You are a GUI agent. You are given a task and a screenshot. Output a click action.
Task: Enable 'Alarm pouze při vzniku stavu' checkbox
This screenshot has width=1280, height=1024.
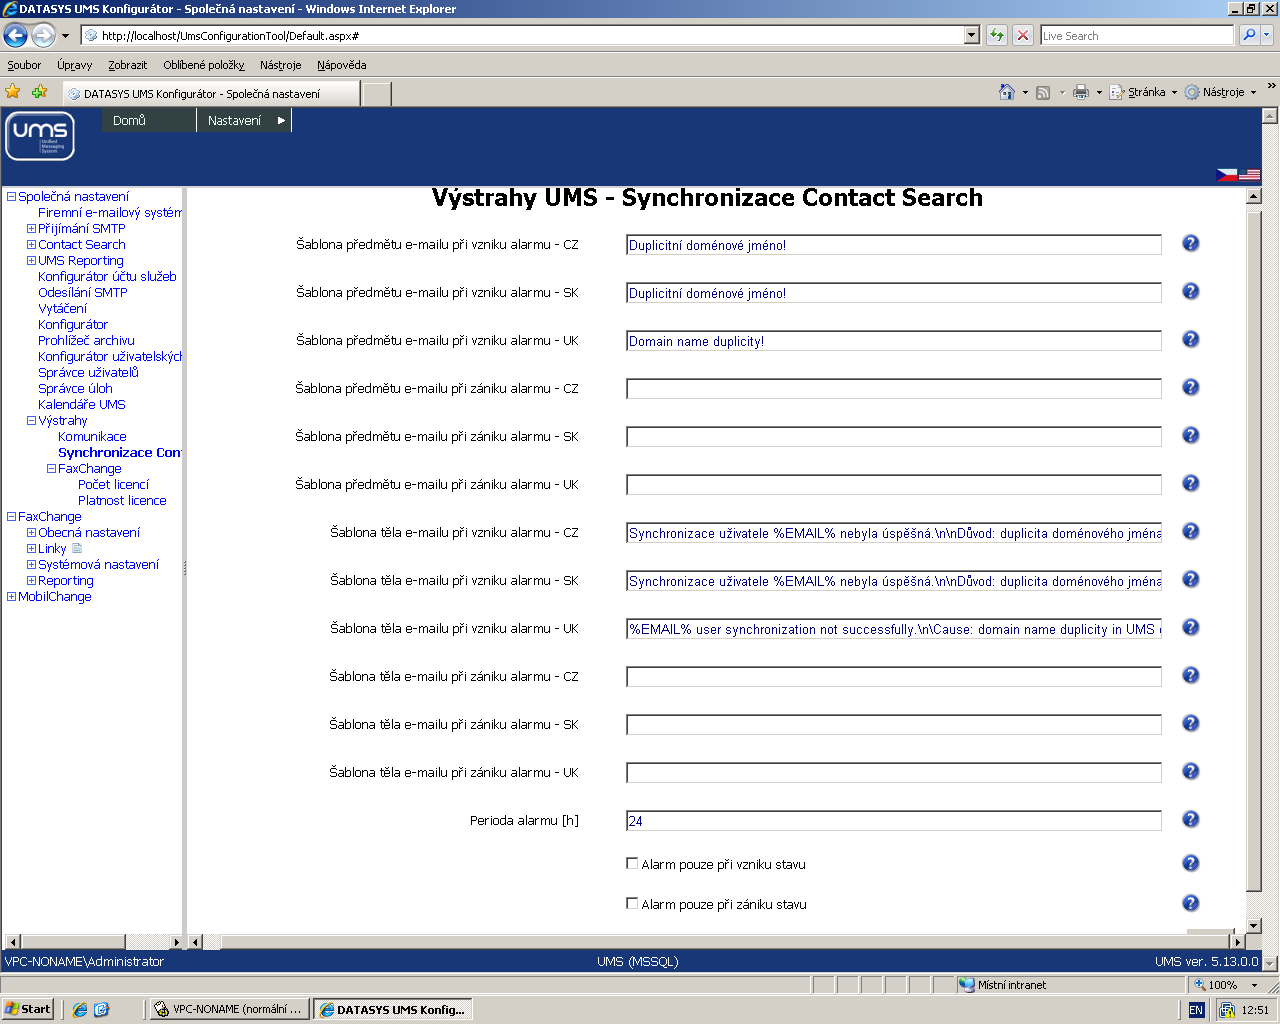click(632, 863)
